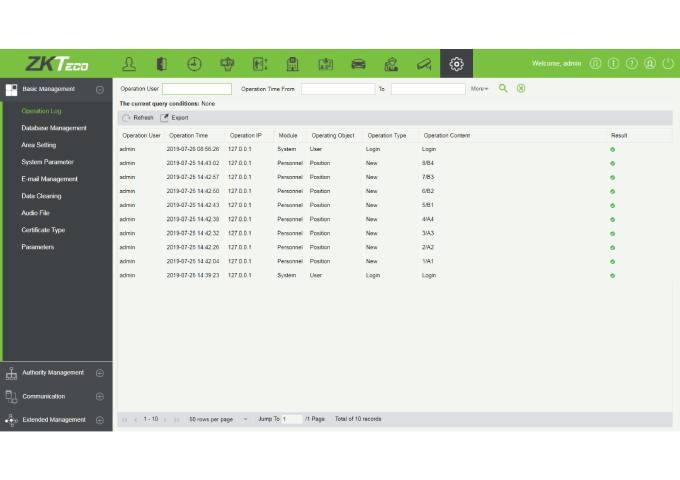Expand the Authority Management section
The height and width of the screenshot is (480, 680).
coord(100,373)
